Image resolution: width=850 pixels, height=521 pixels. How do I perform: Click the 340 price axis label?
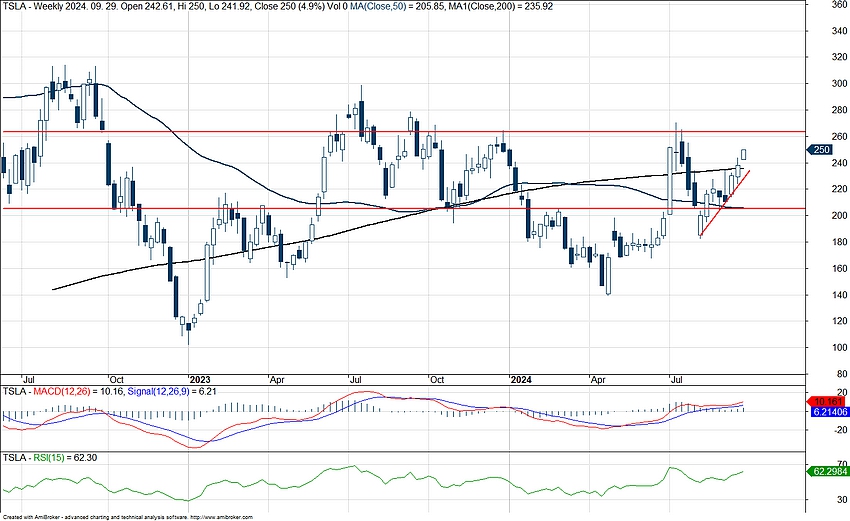tap(839, 31)
